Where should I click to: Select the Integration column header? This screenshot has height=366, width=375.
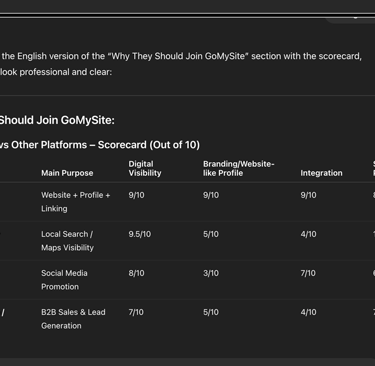321,173
